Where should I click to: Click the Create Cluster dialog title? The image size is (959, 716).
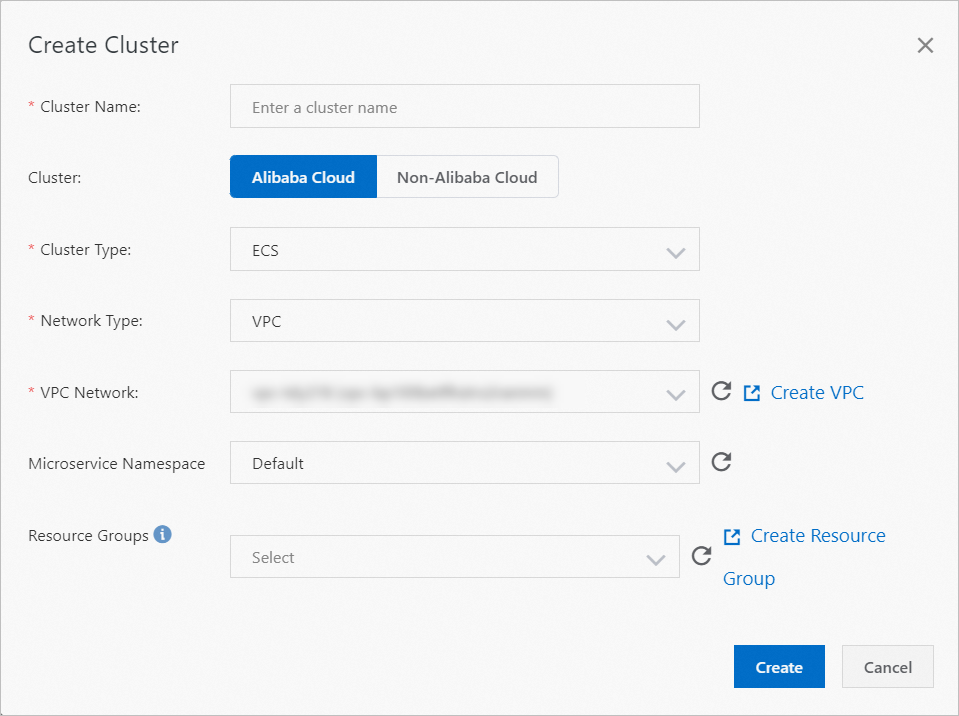click(103, 45)
